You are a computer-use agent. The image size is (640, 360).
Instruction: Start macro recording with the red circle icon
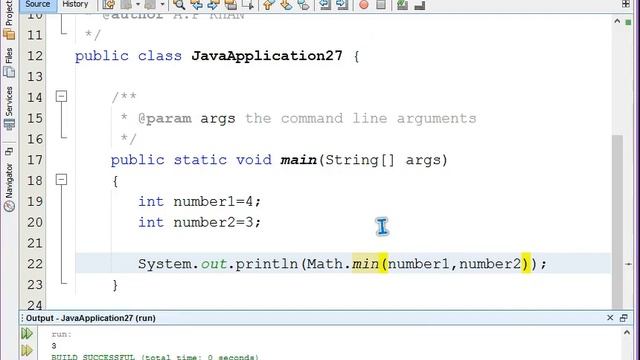364,4
